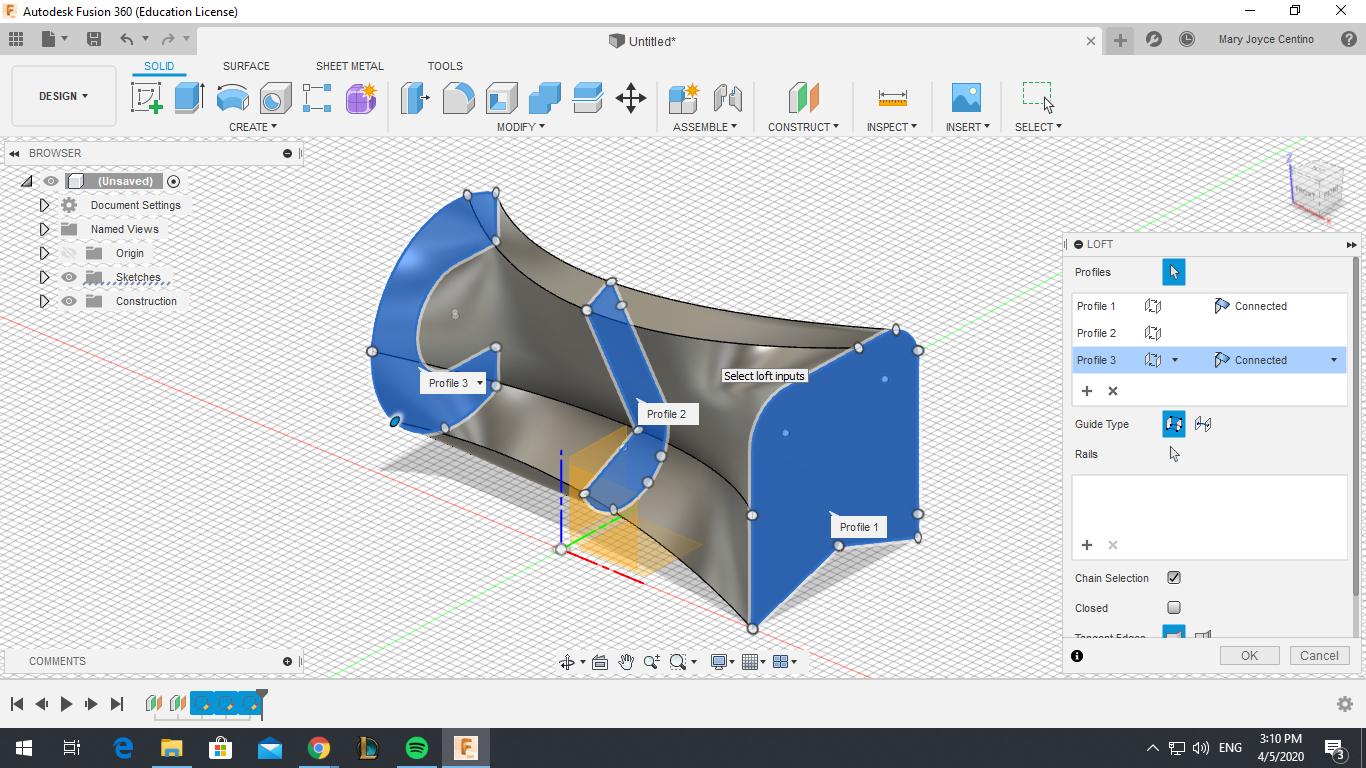1366x768 pixels.
Task: Uncheck the Chain Selection checkbox
Action: pos(1173,577)
